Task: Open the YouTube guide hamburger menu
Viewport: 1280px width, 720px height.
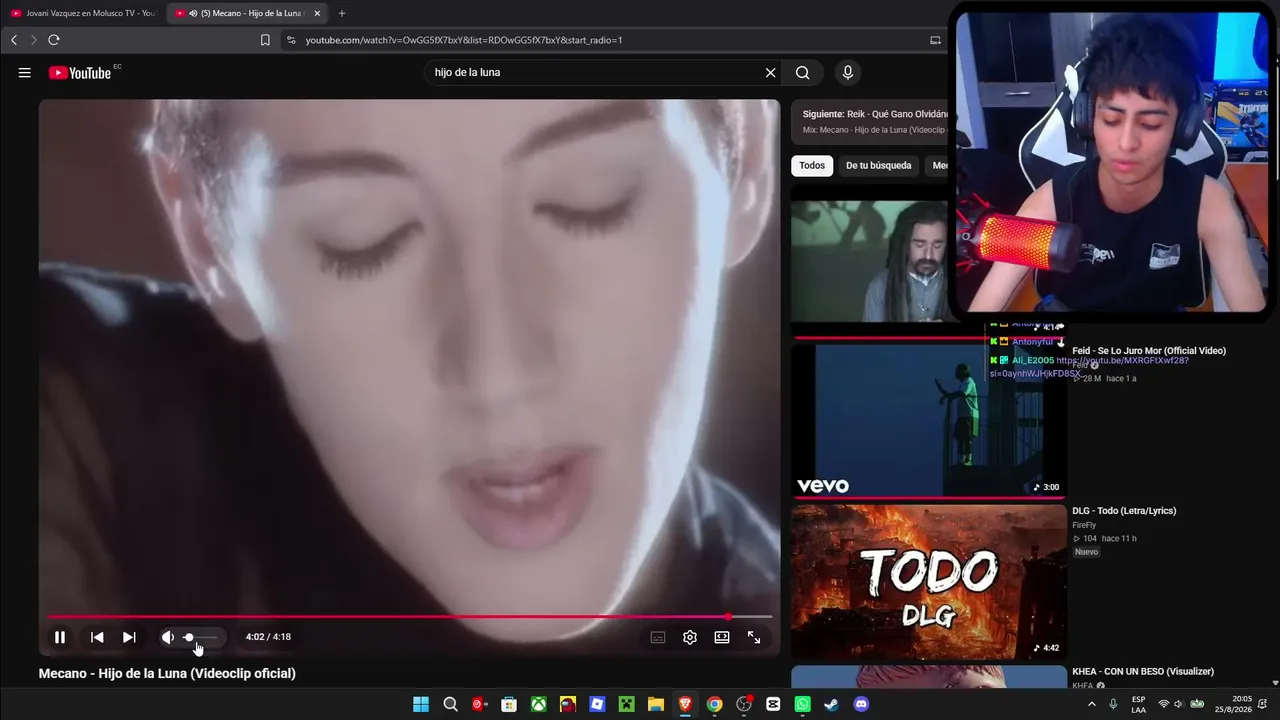Action: click(25, 73)
